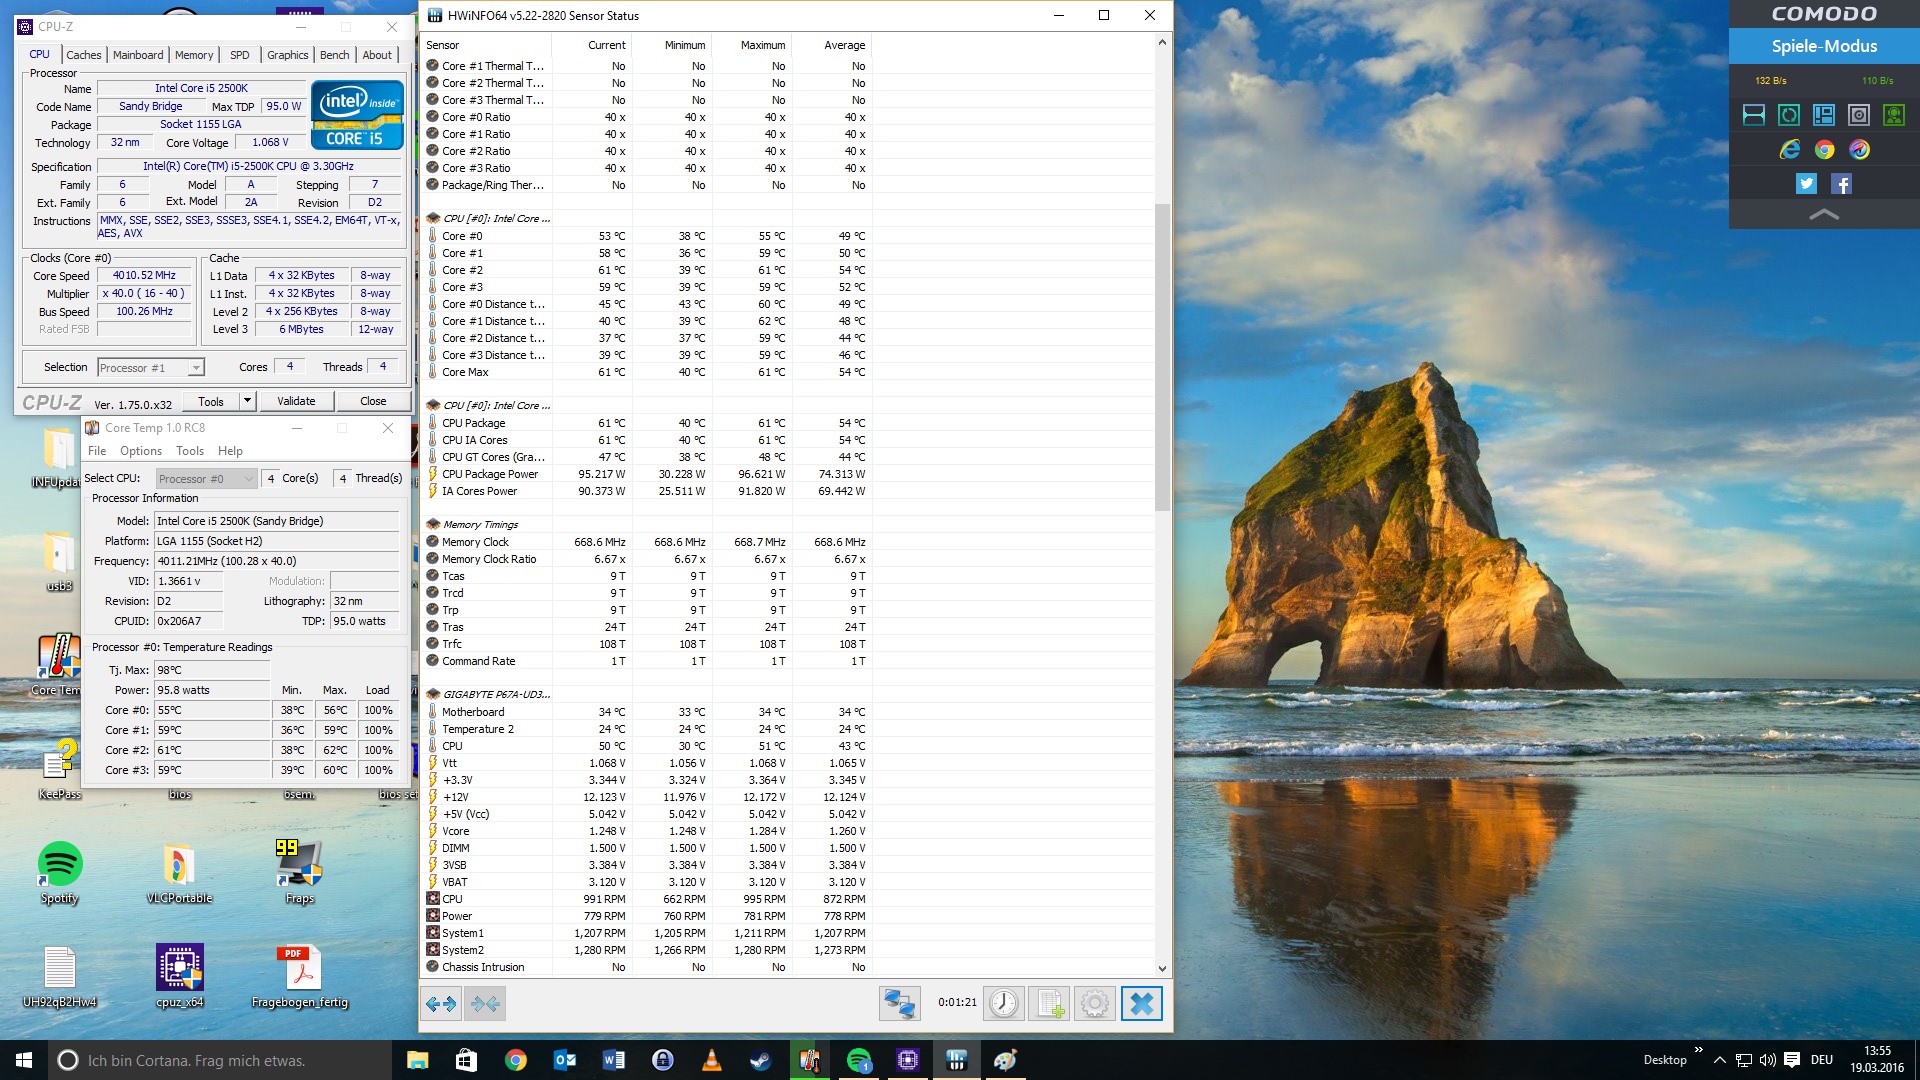The width and height of the screenshot is (1920, 1080).
Task: Open HWiNFO network remote monitoring icon
Action: click(899, 1003)
